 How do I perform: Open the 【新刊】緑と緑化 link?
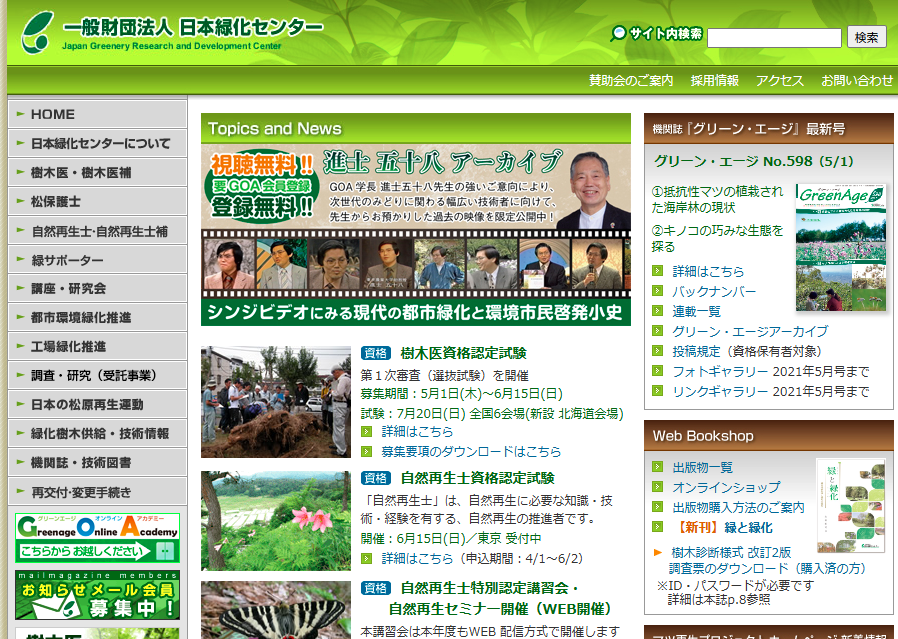click(723, 528)
